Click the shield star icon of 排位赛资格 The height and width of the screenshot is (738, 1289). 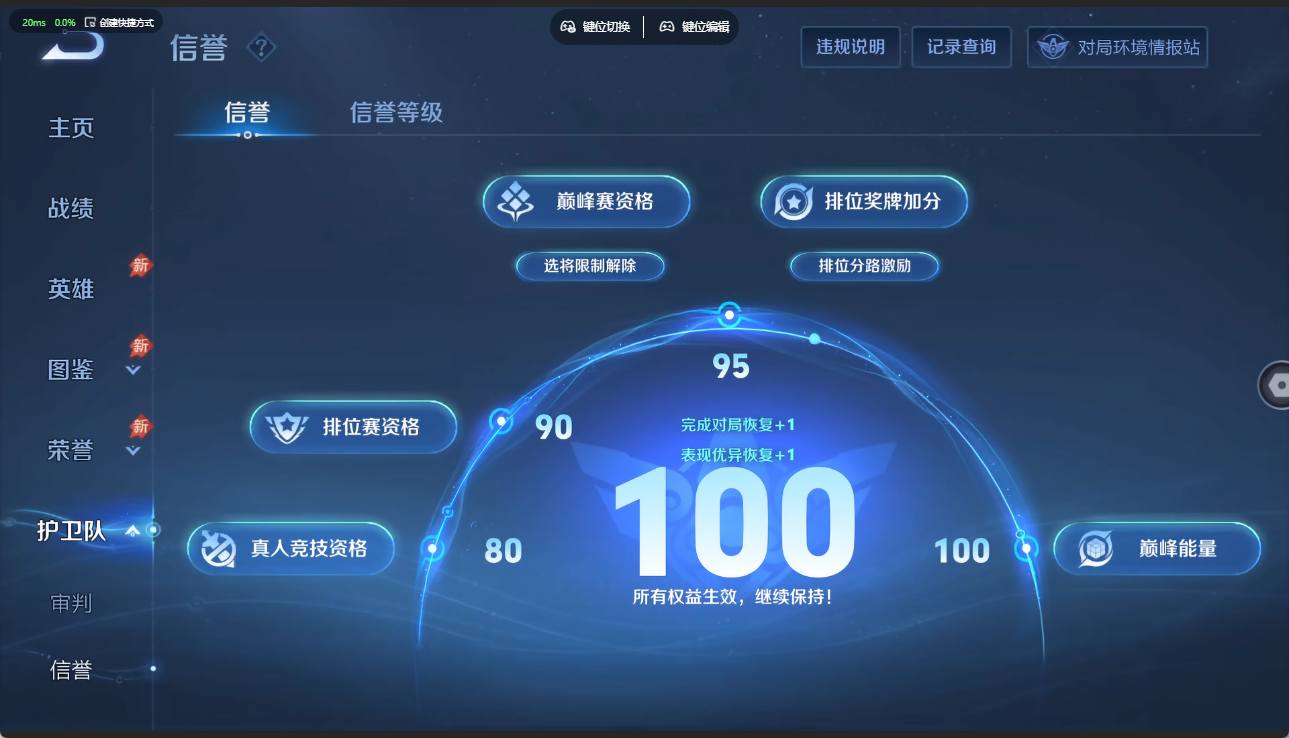coord(287,427)
